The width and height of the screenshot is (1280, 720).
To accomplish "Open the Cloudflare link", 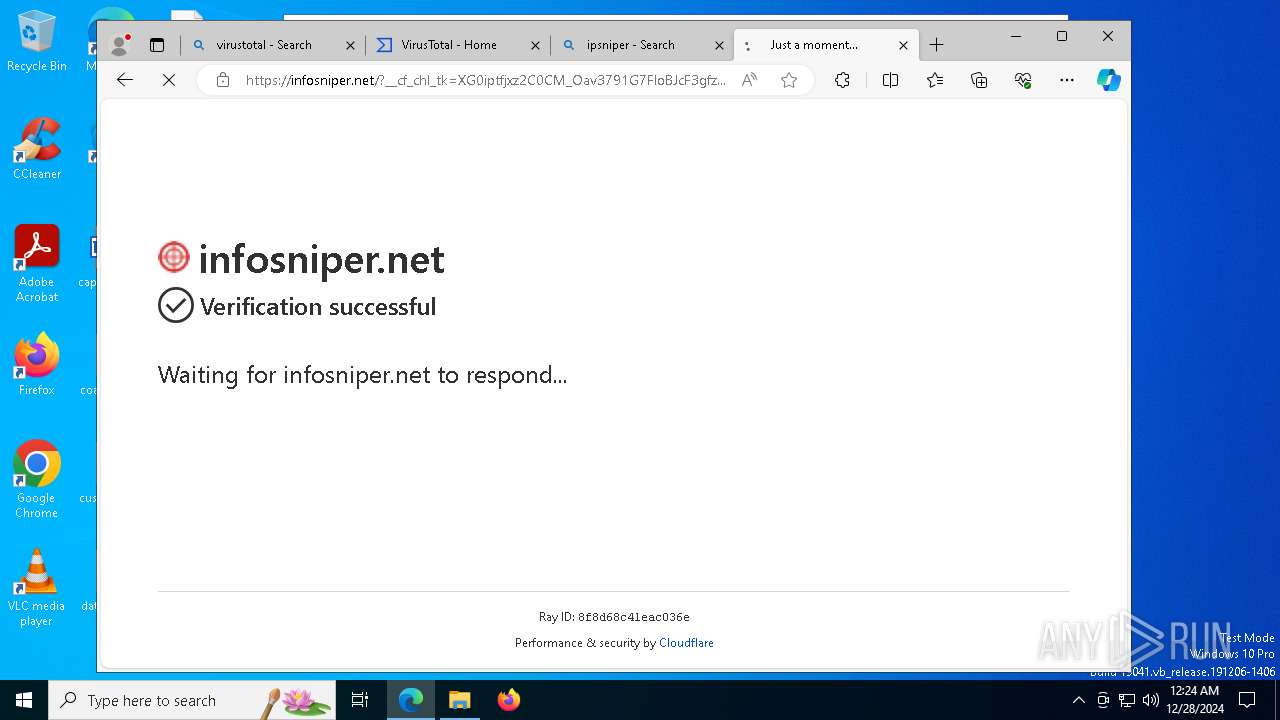I will 686,643.
